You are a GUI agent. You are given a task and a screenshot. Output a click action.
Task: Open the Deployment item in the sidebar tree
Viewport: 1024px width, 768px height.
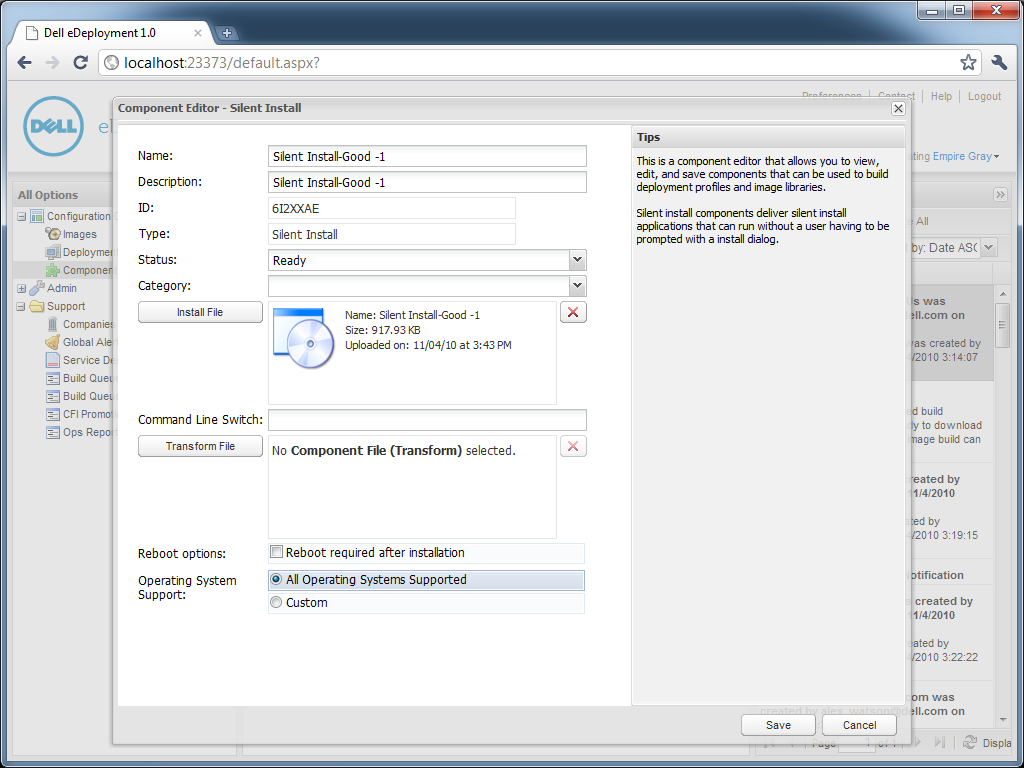coord(79,252)
